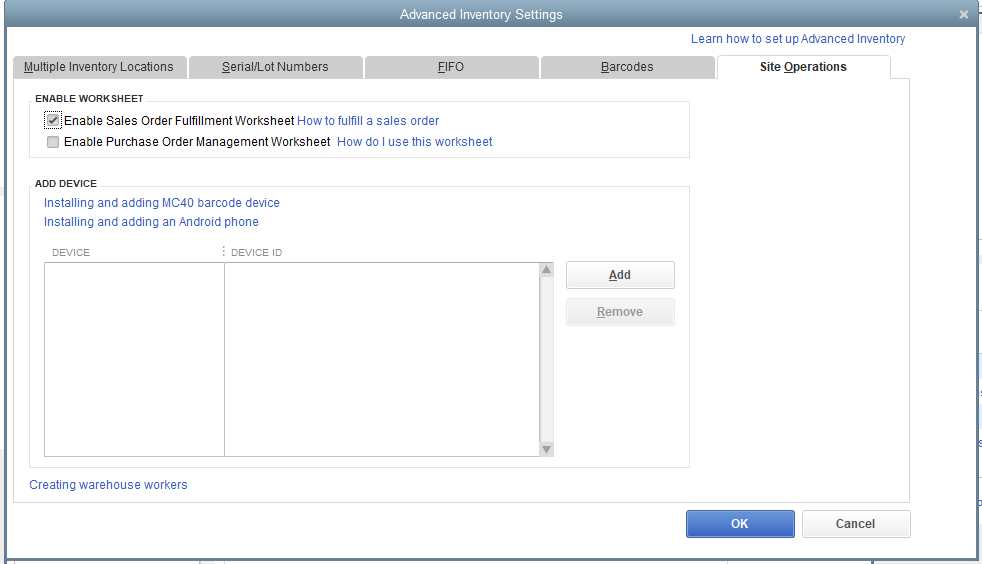982x564 pixels.
Task: Select the FIFO tab
Action: pos(451,67)
